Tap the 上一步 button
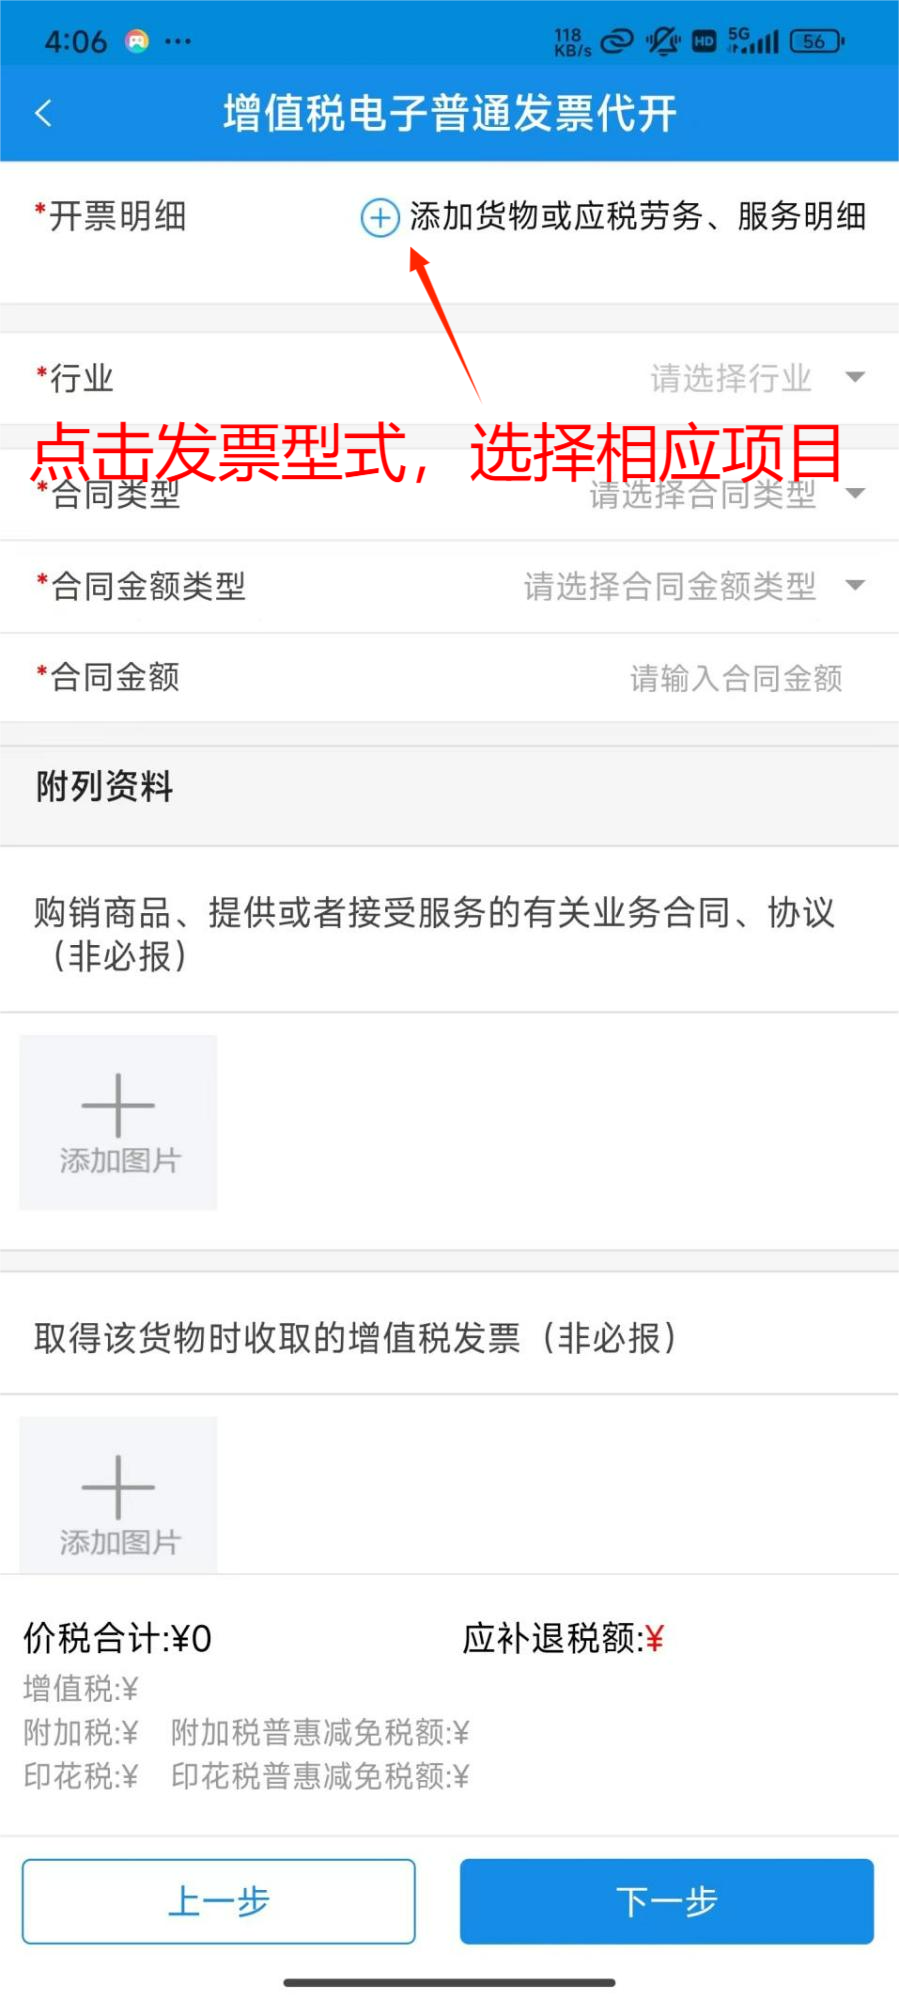 (x=218, y=1901)
